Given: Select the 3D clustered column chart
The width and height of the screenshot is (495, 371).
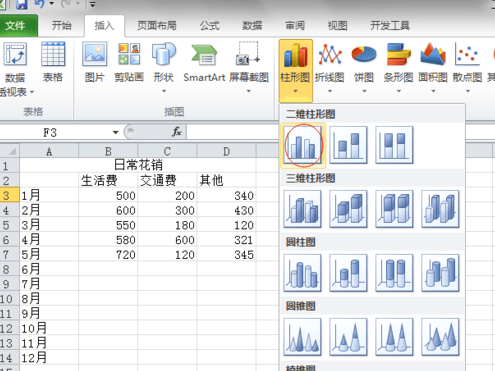Looking at the screenshot, I should tap(303, 209).
